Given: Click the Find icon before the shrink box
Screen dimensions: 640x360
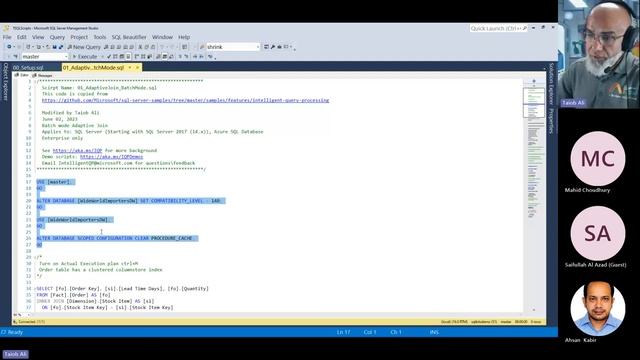Looking at the screenshot, I should tap(202, 47).
